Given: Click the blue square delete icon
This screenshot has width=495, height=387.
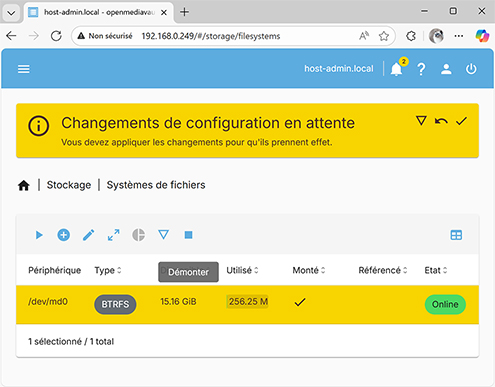Looking at the screenshot, I should tap(188, 235).
